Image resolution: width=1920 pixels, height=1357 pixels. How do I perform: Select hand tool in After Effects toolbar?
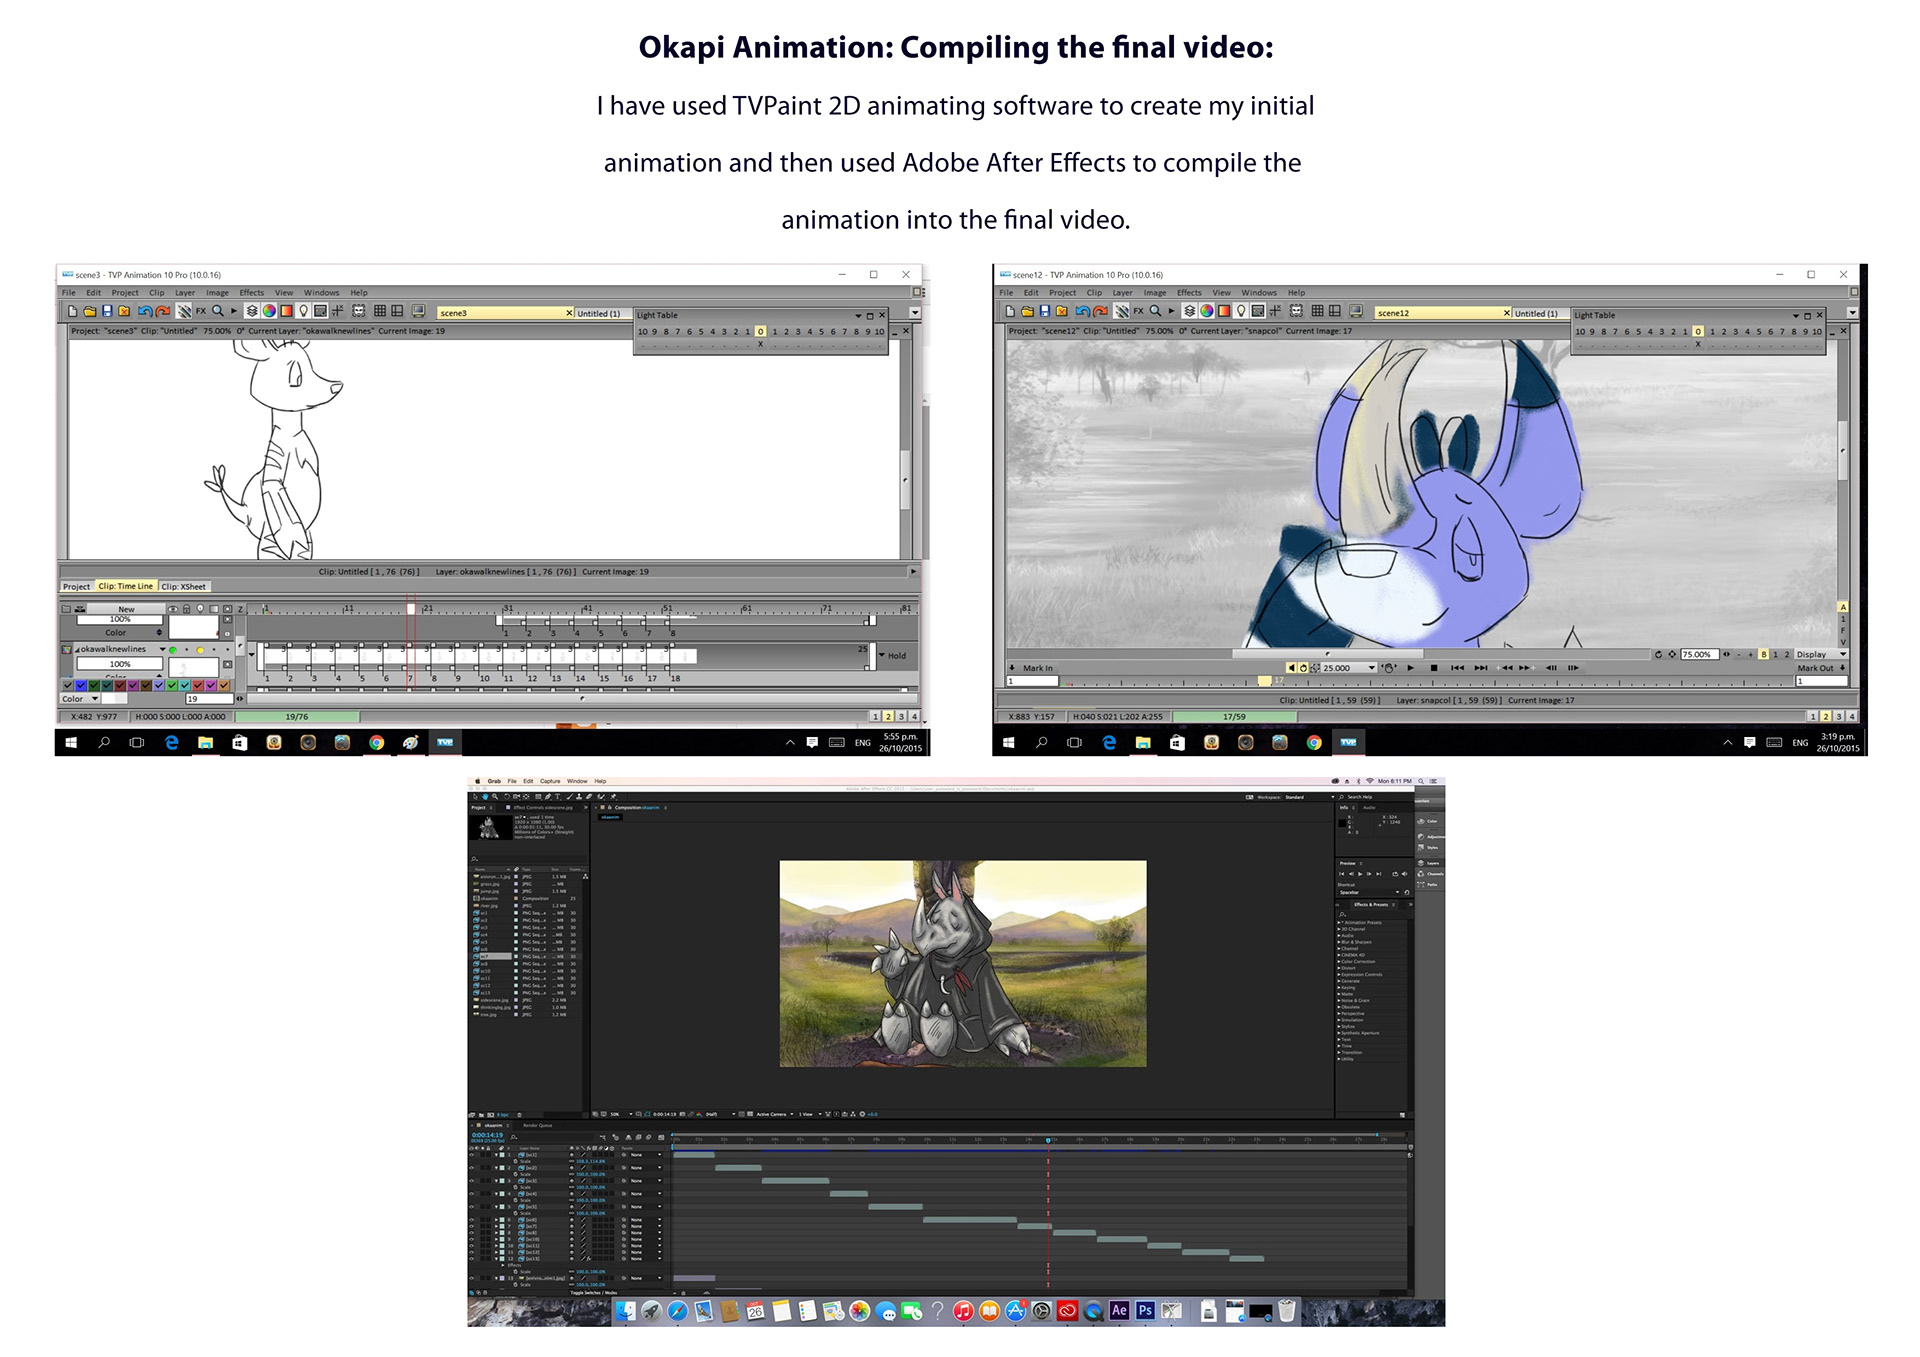point(485,797)
